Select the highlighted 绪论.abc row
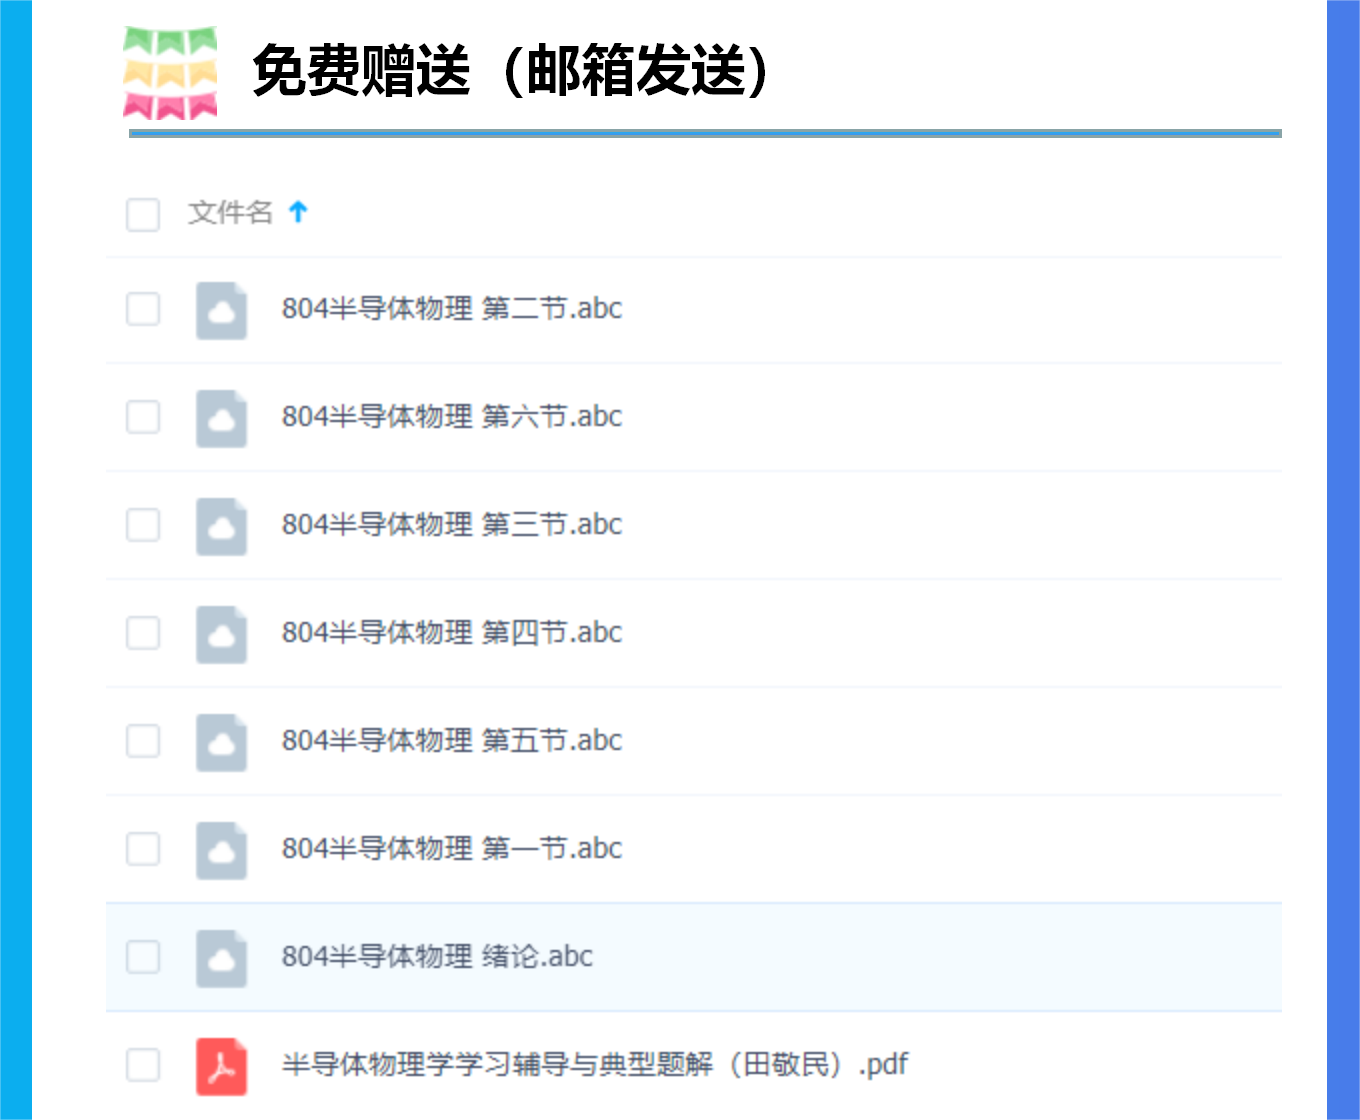The height and width of the screenshot is (1120, 1360). [x=694, y=957]
